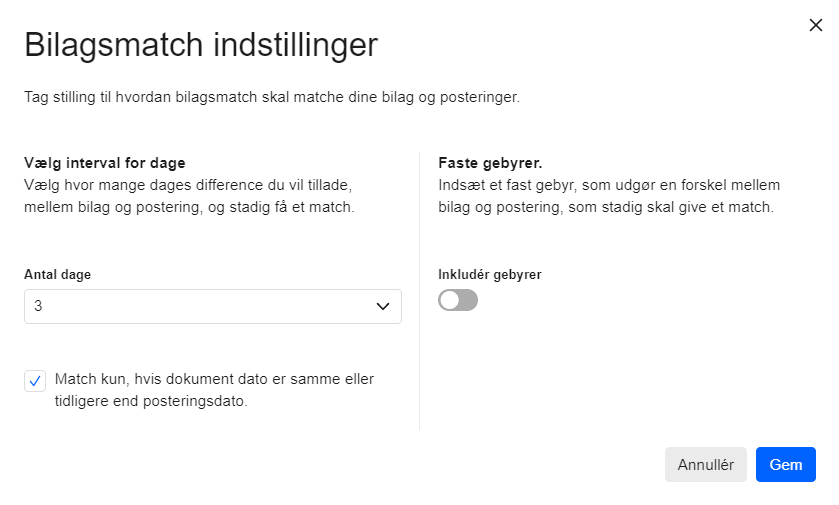Image resolution: width=839 pixels, height=505 pixels.
Task: Select the value 3 shown in Antal dage
Action: [x=38, y=306]
